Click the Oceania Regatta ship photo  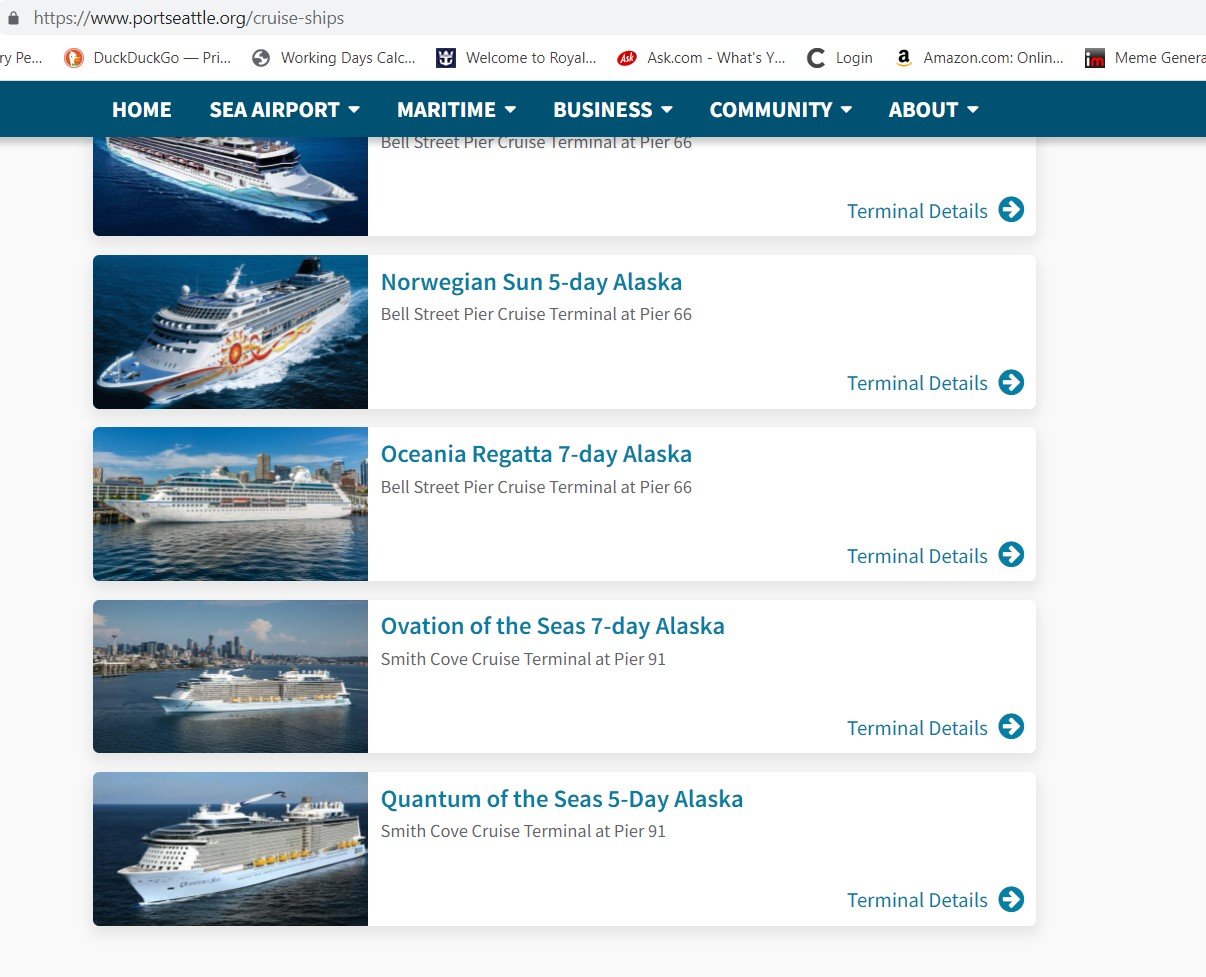pyautogui.click(x=230, y=504)
